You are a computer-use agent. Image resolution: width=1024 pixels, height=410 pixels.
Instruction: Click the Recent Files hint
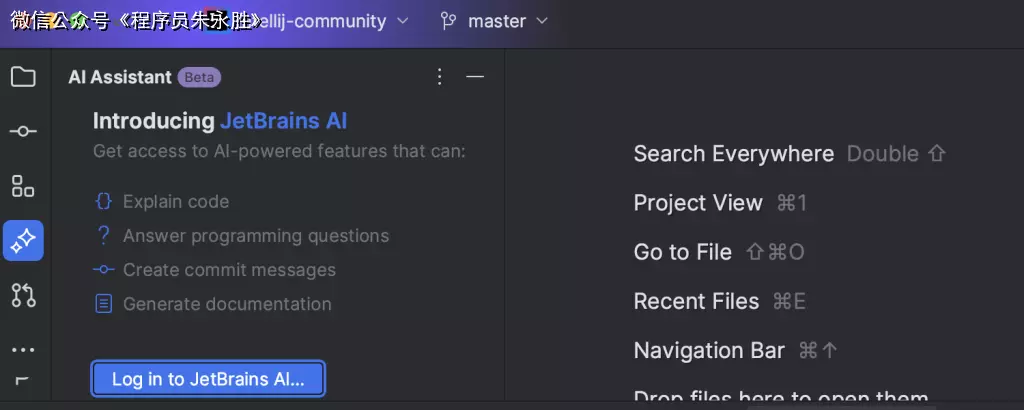696,301
